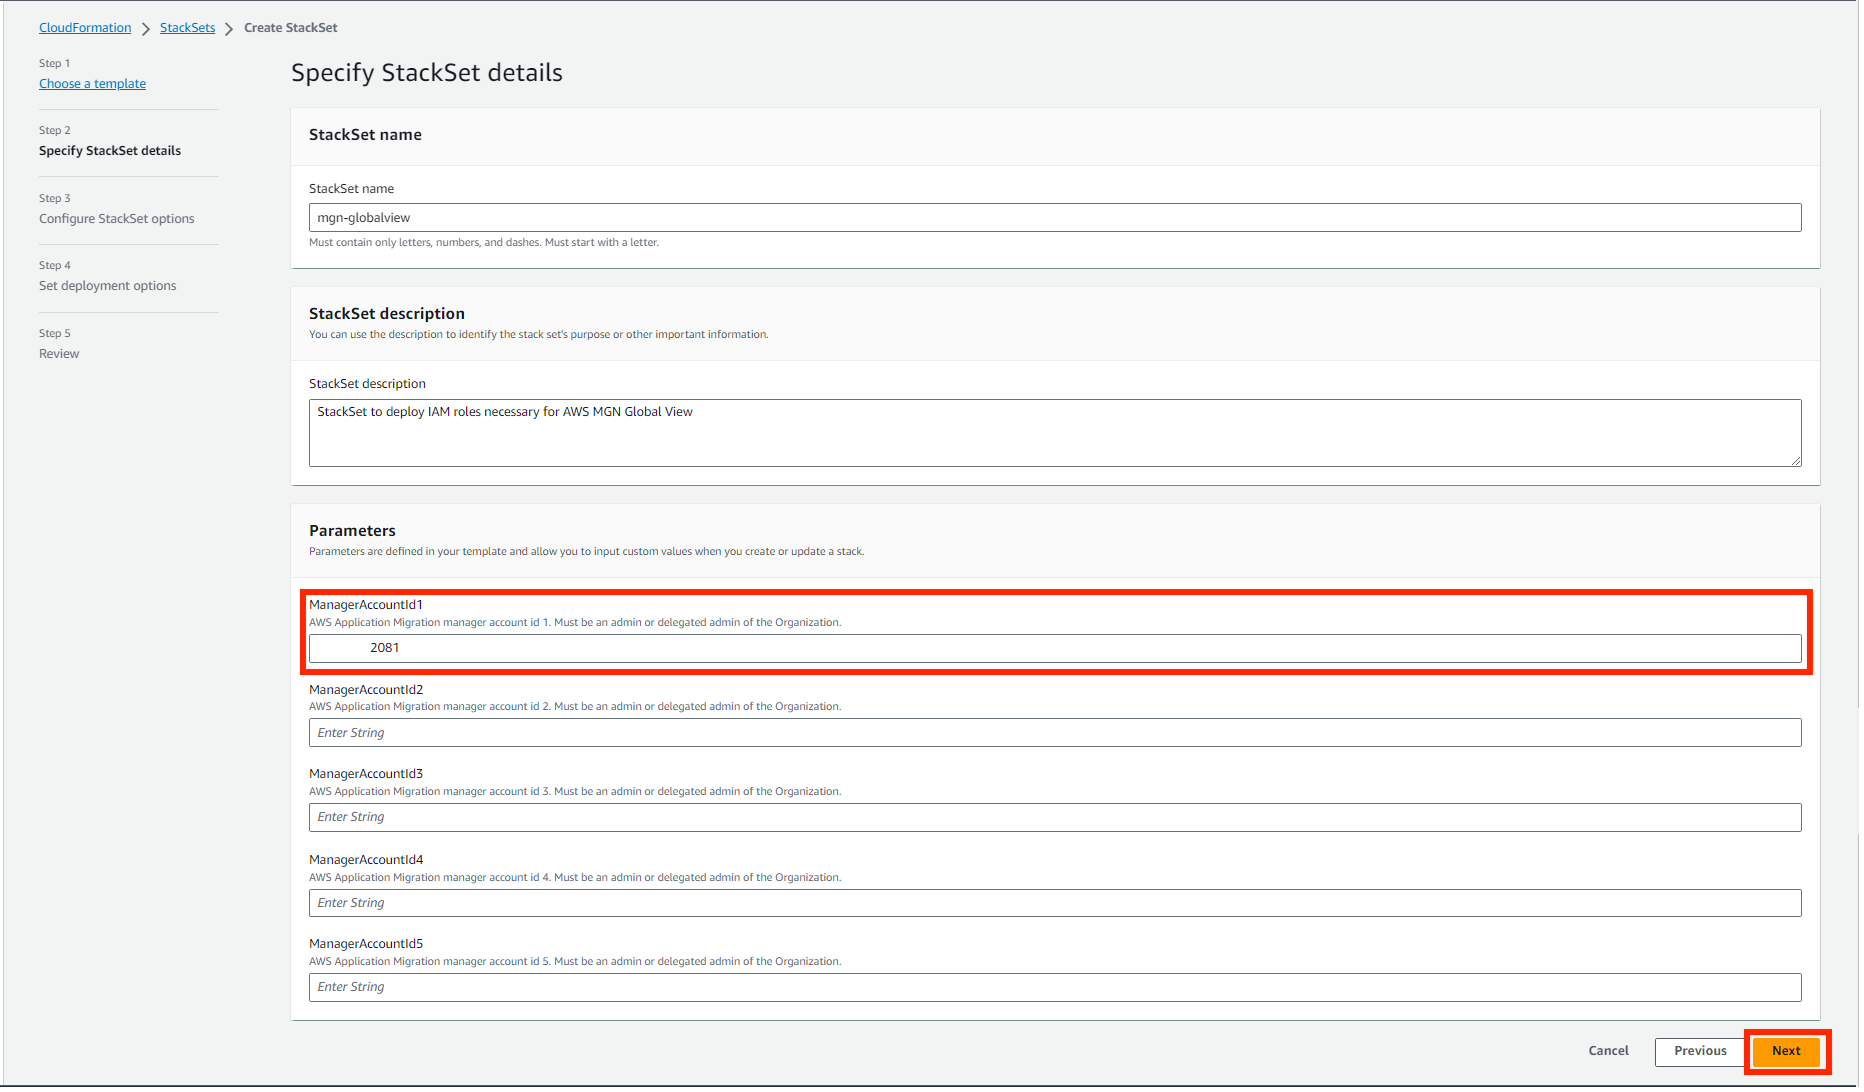Click the ManagerAccountId5 label
This screenshot has height=1092, width=1864.
pos(366,944)
